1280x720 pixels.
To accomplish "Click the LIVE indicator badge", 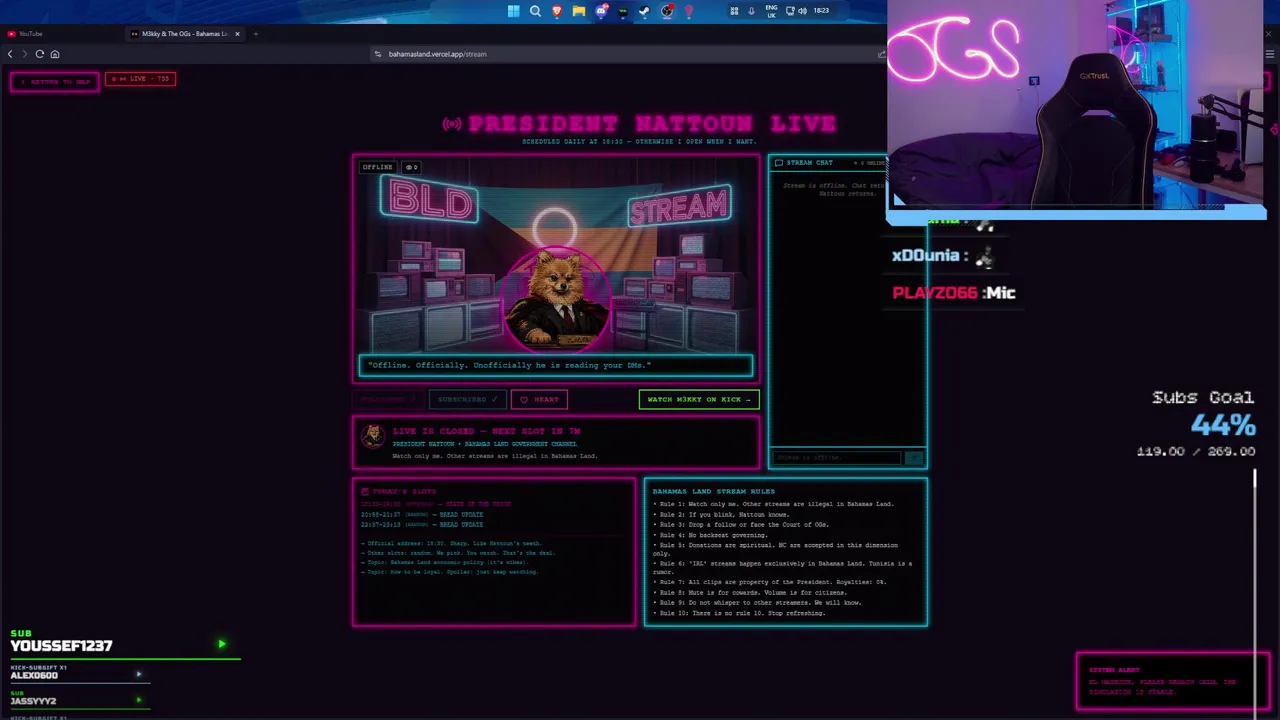I will [140, 79].
